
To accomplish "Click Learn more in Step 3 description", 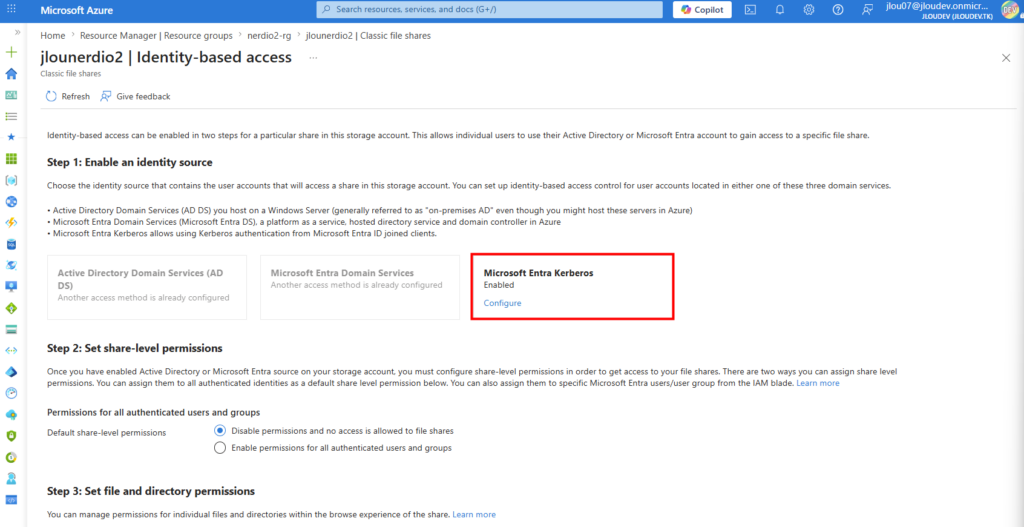I will point(474,515).
